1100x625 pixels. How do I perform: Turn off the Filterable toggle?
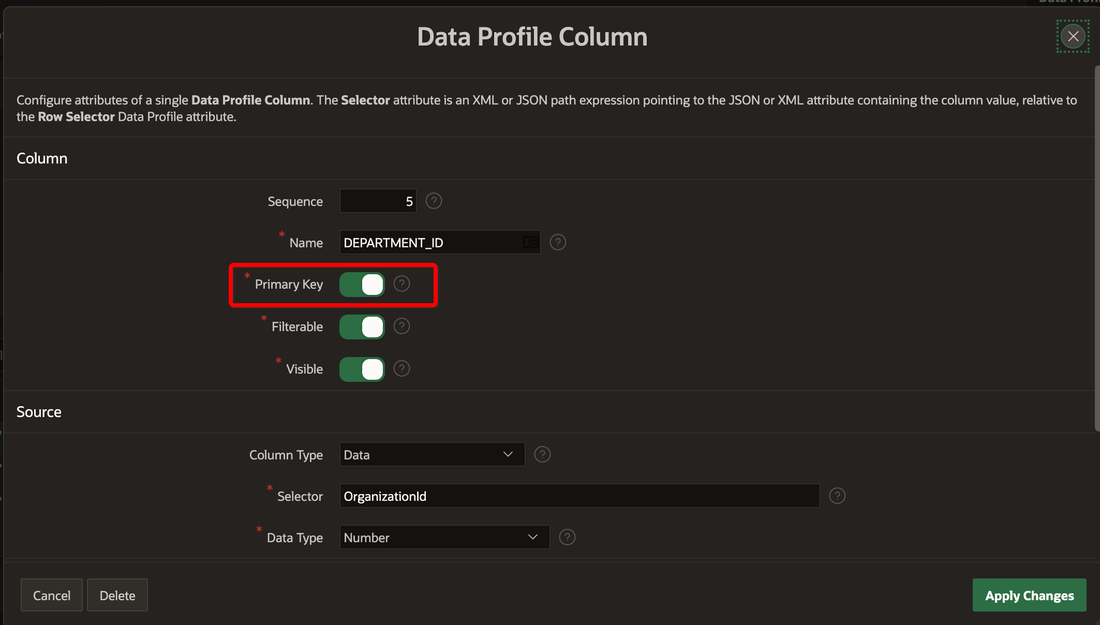[x=361, y=326]
